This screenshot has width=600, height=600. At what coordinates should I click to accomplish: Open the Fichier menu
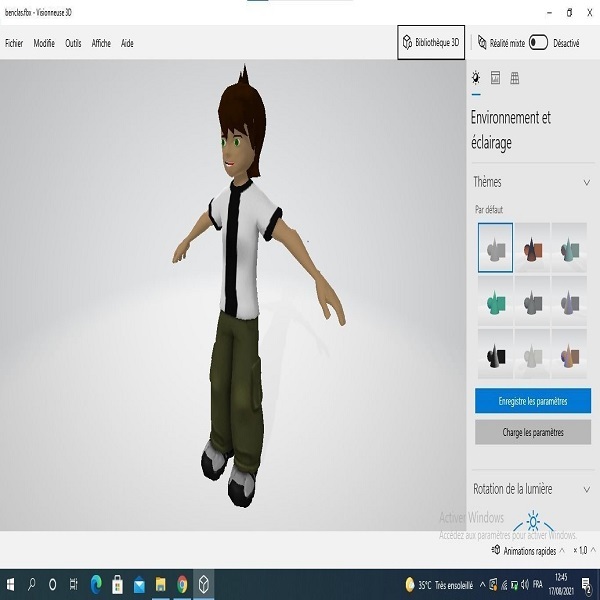pos(14,43)
